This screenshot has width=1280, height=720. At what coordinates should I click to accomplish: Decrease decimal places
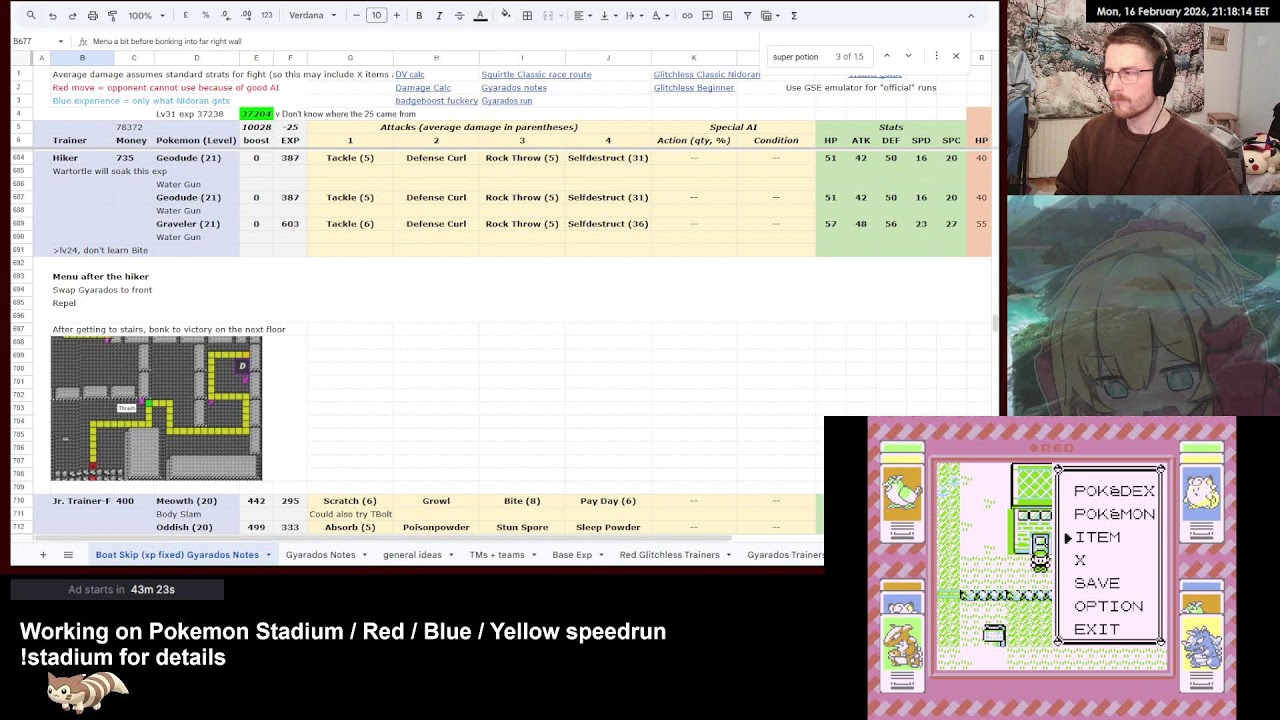[226, 16]
